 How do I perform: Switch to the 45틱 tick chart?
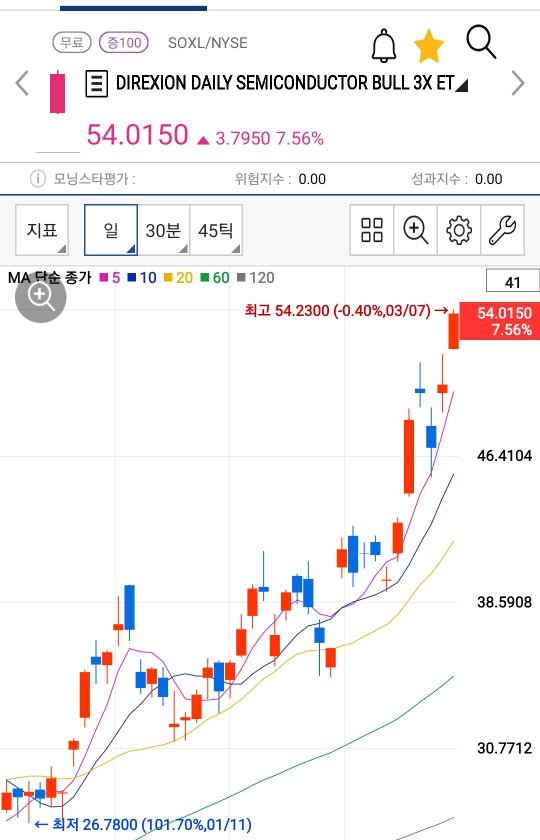(x=216, y=230)
